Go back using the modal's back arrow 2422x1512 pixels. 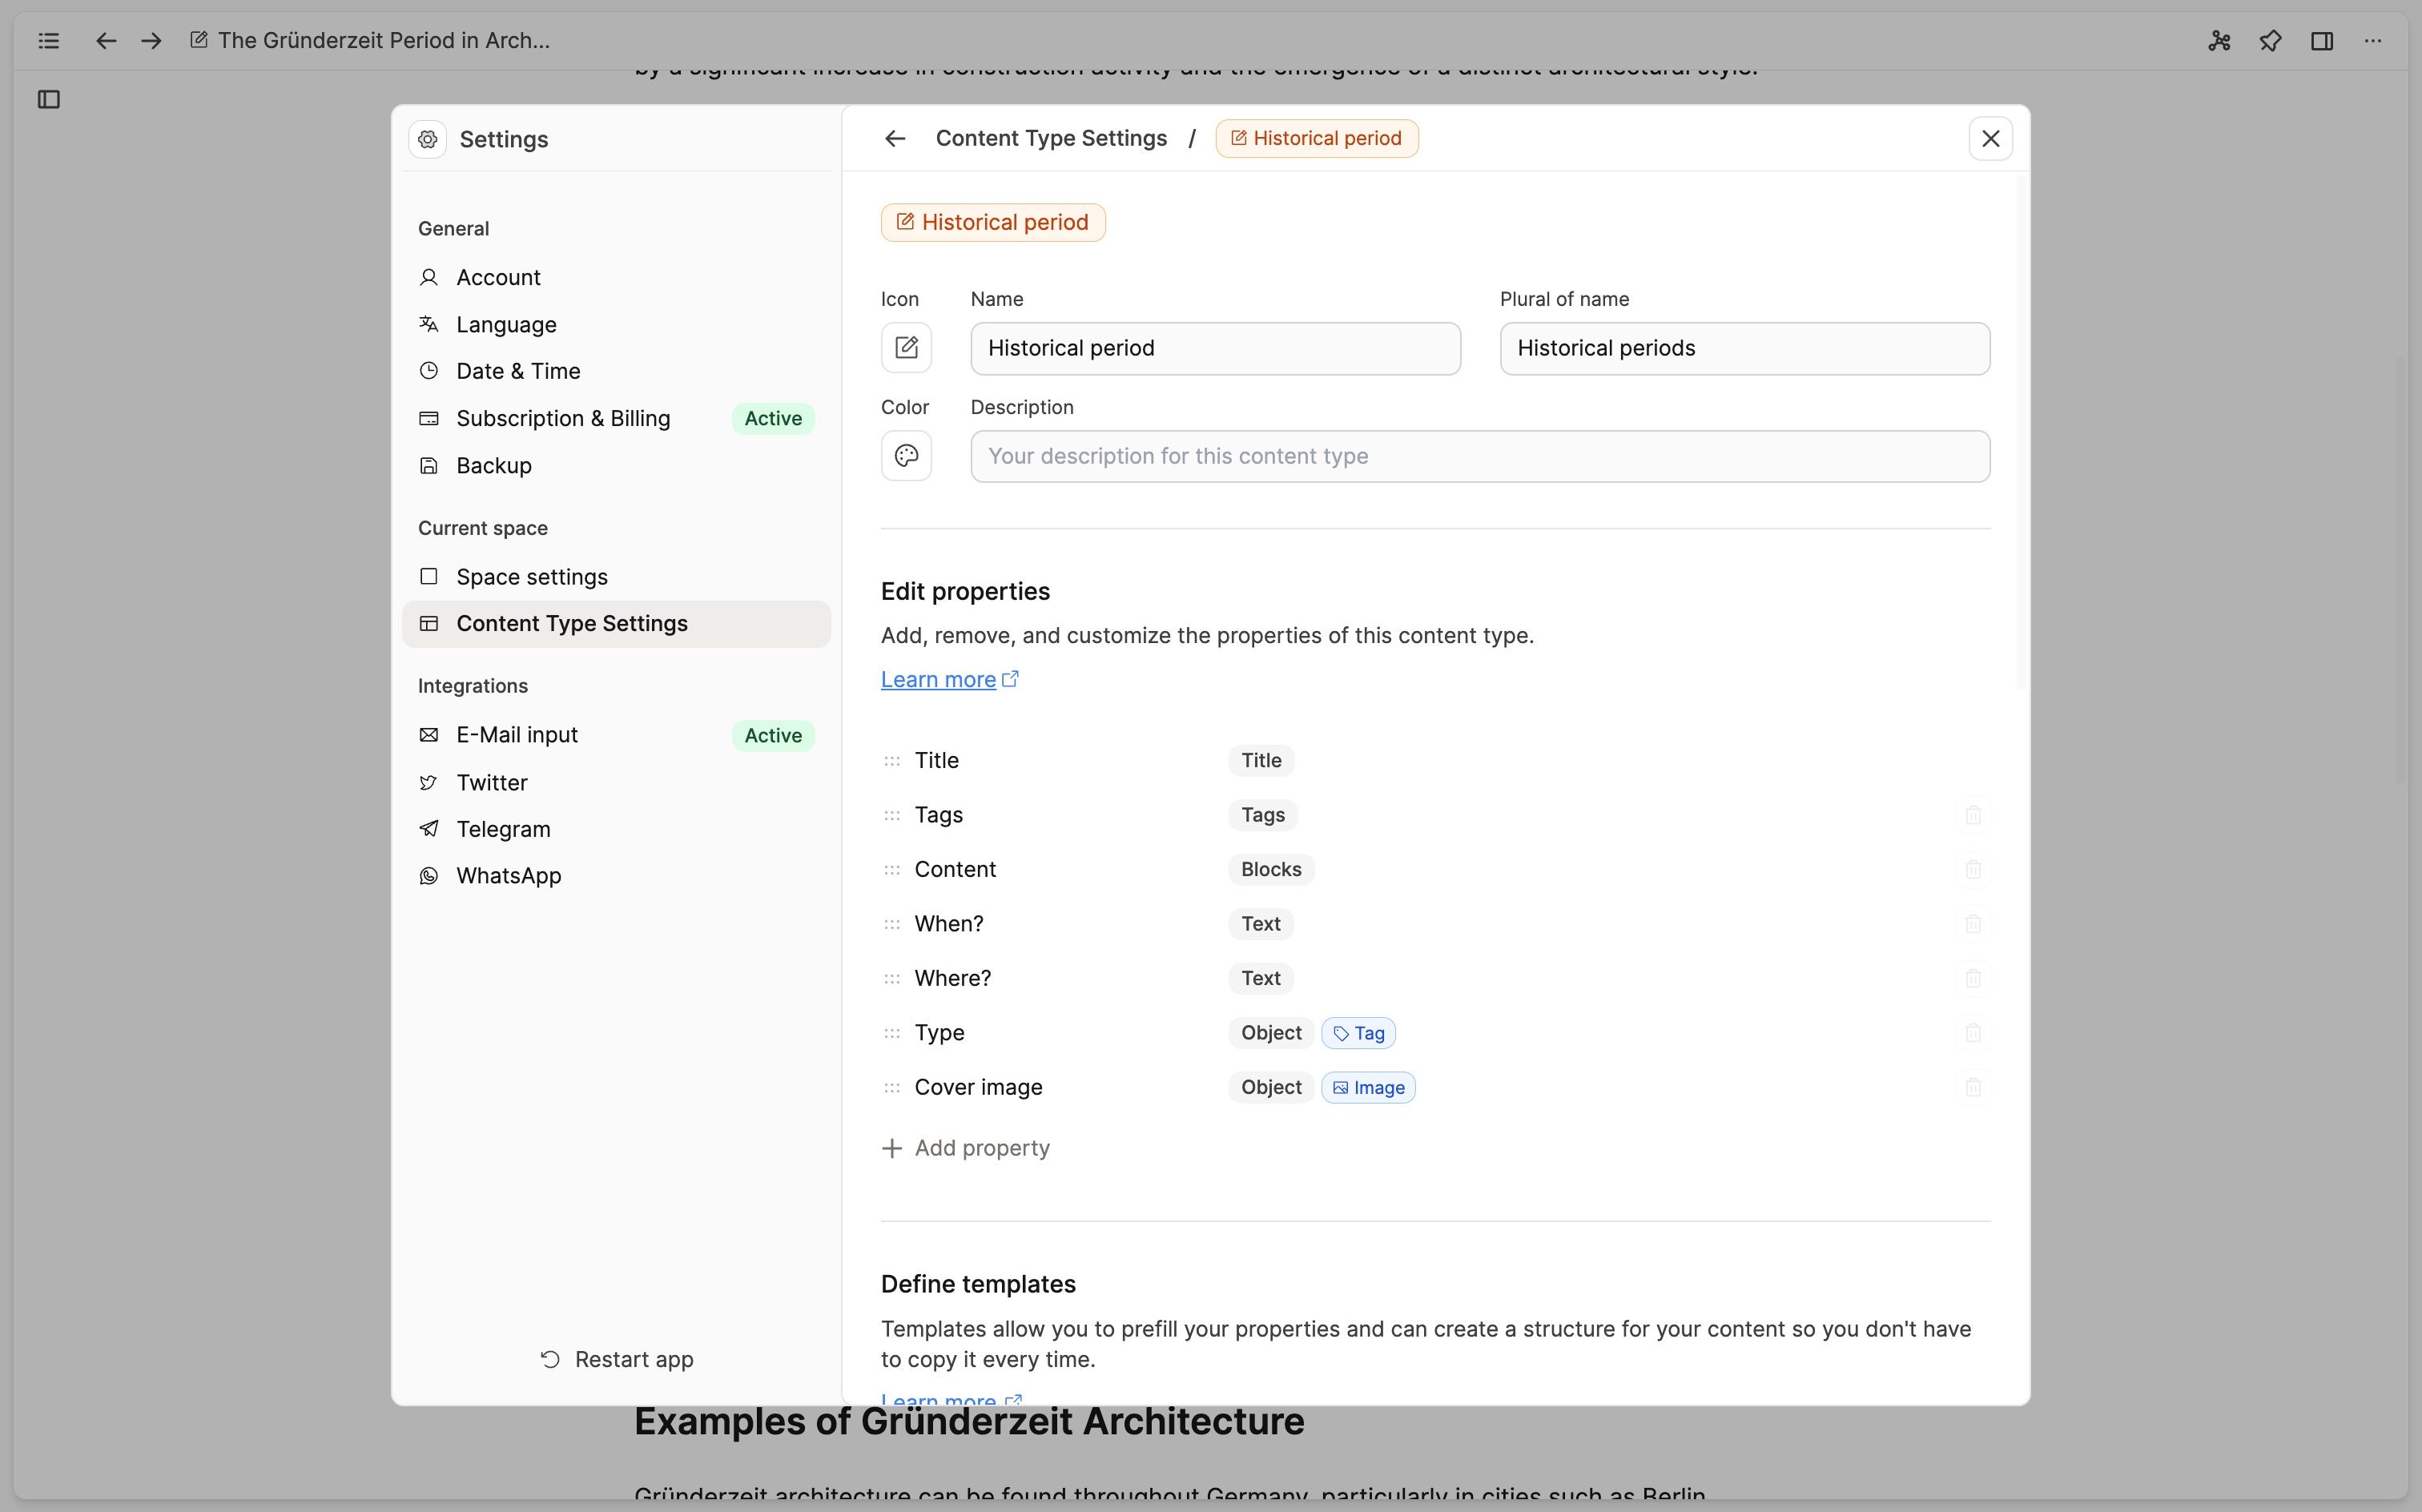(894, 138)
